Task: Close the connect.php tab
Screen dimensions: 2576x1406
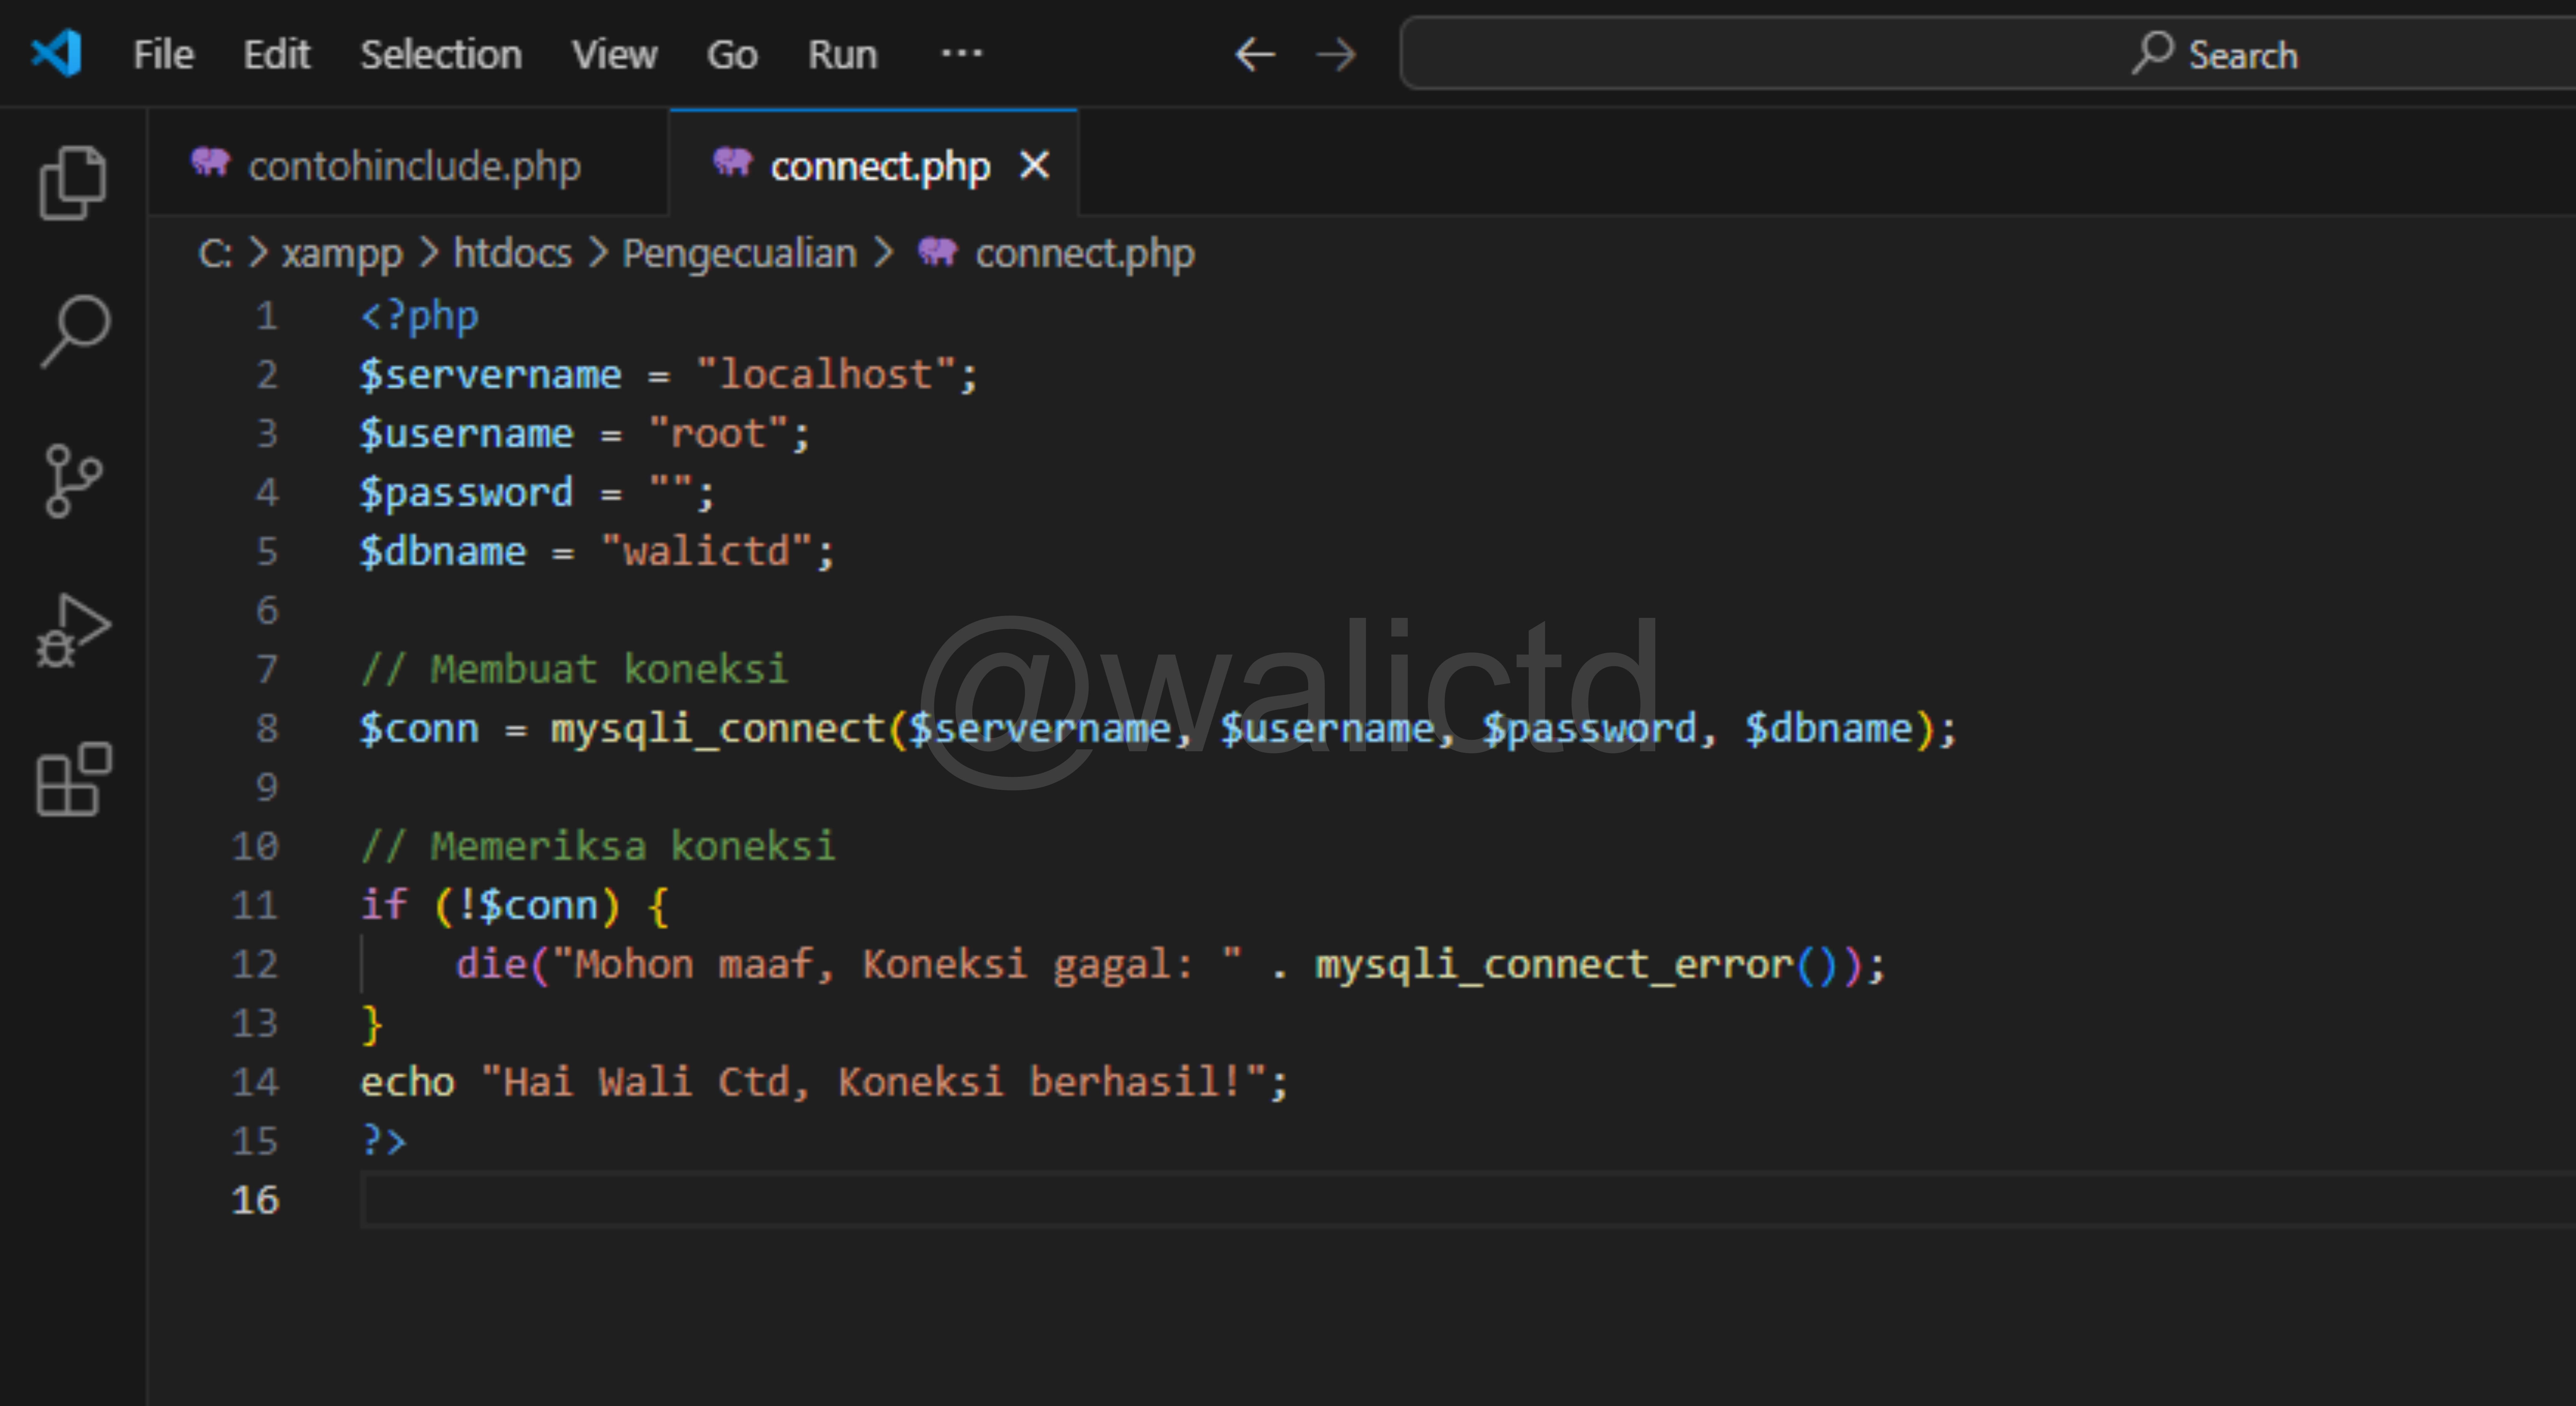Action: (1034, 165)
